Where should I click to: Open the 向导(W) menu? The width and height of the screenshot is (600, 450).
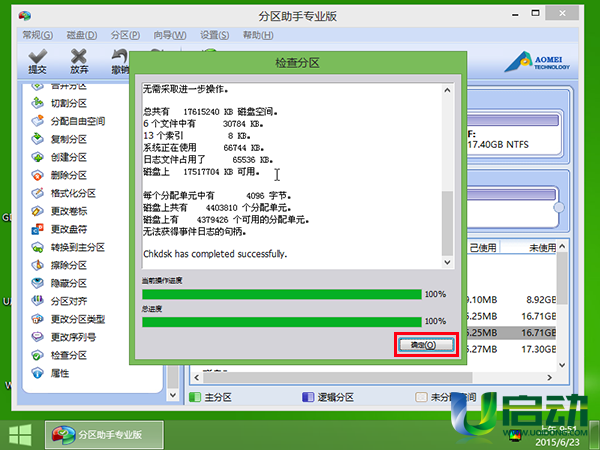tap(170, 35)
